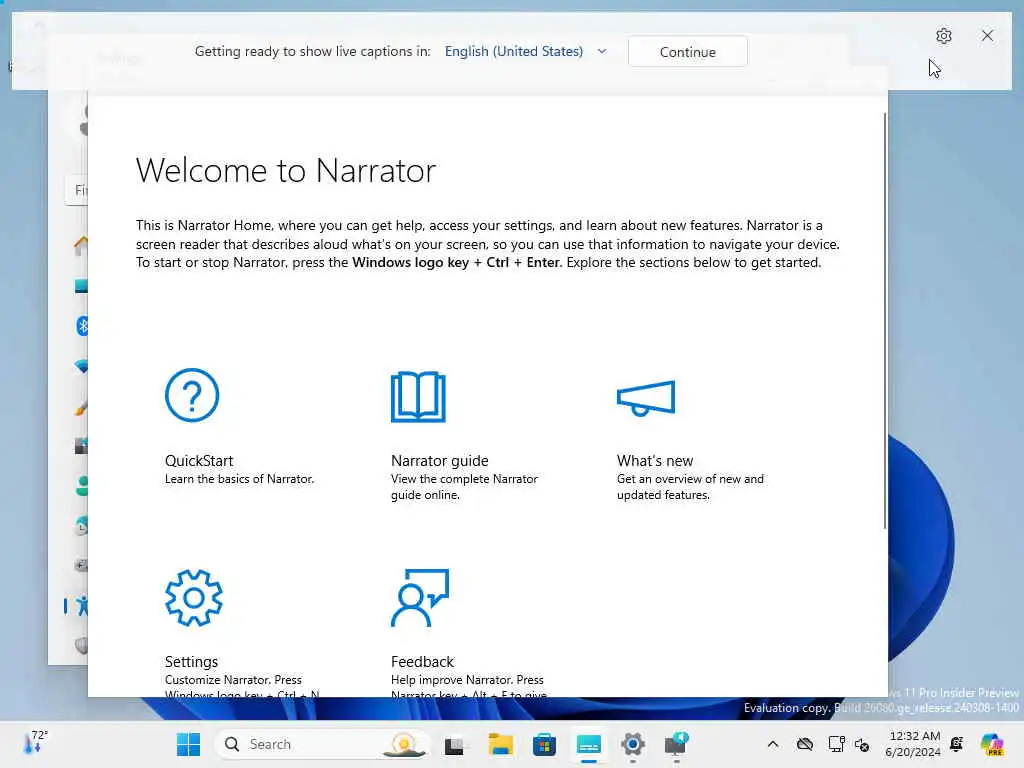Click the Settings gear taskbar icon
1024x768 pixels.
pyautogui.click(x=632, y=744)
